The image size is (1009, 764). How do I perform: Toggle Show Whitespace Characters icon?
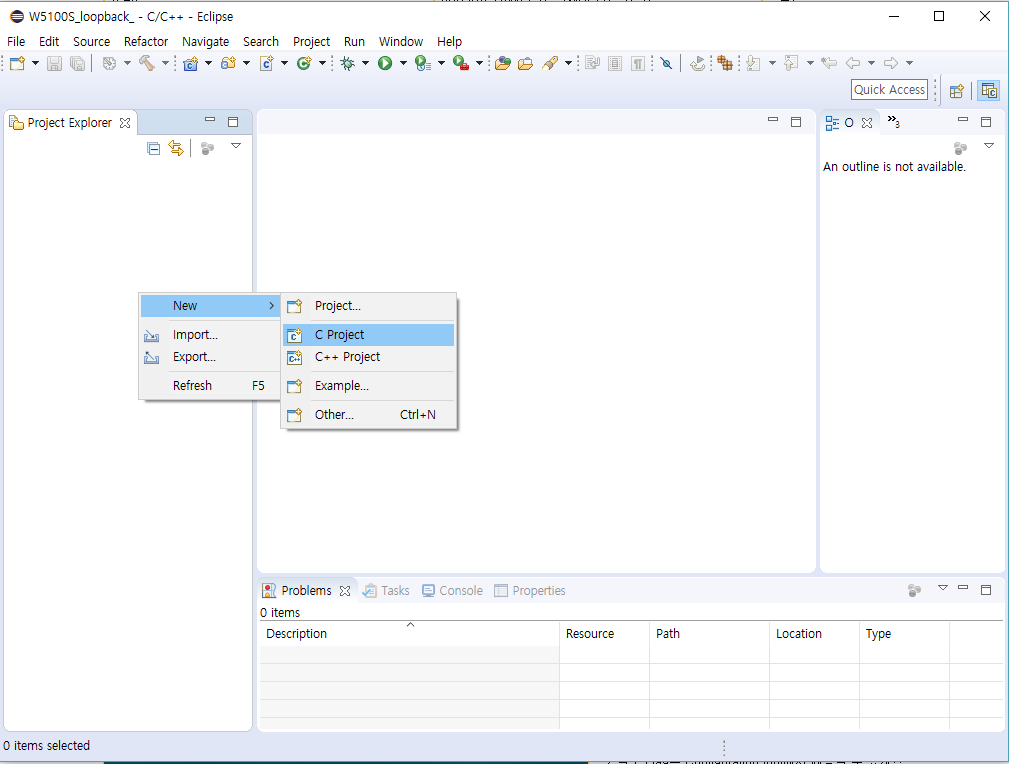(638, 63)
